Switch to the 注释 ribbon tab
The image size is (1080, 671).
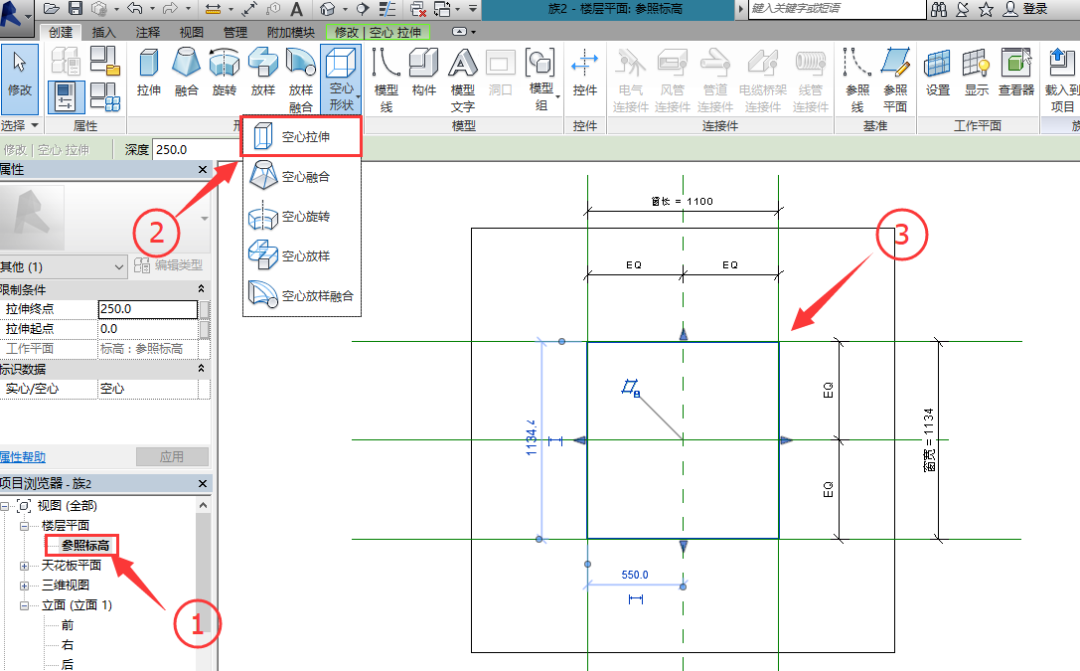pyautogui.click(x=147, y=32)
